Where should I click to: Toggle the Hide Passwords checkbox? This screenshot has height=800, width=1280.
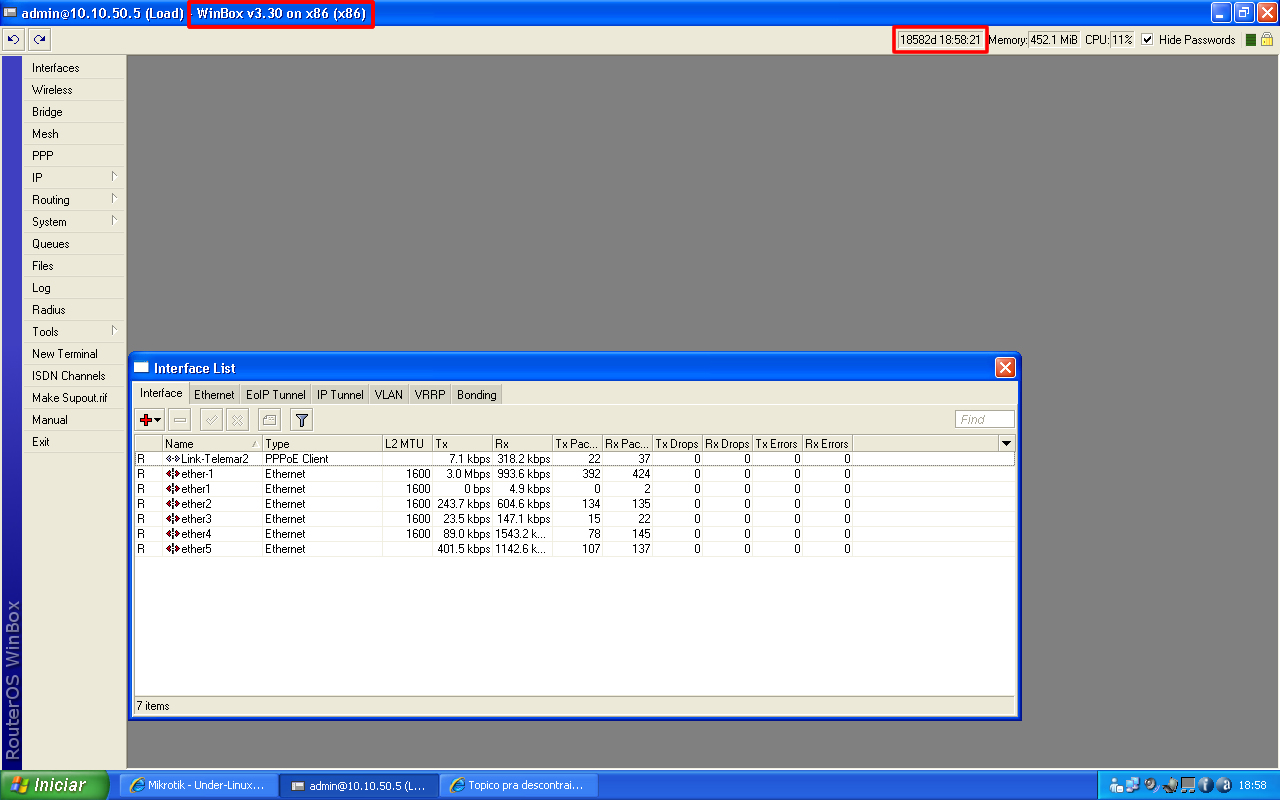click(1147, 40)
